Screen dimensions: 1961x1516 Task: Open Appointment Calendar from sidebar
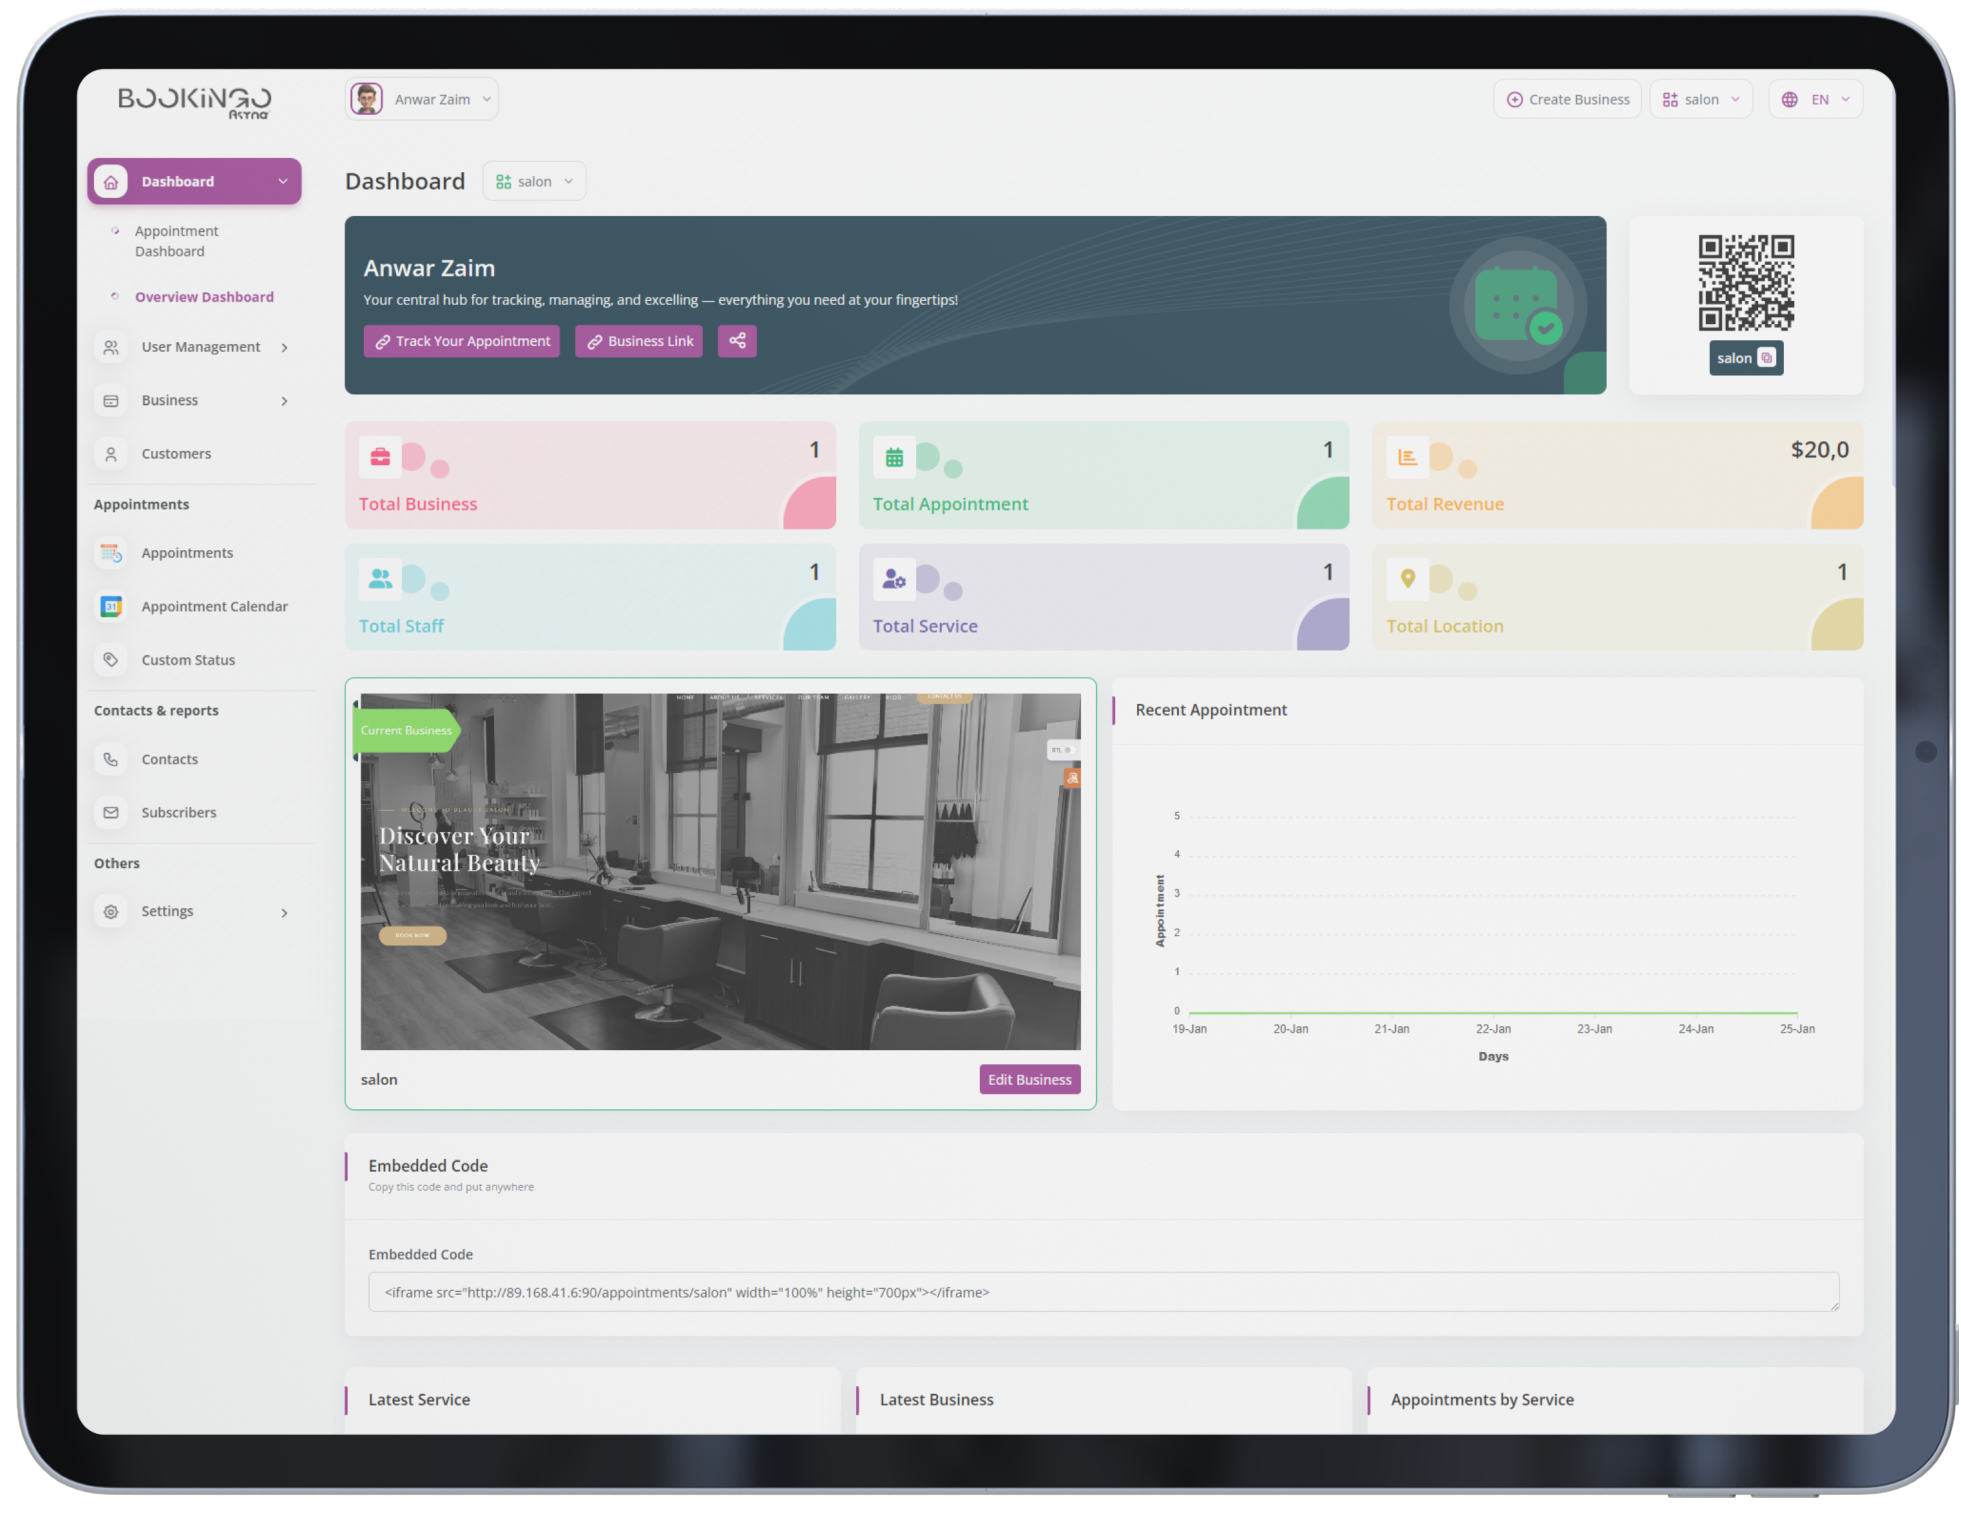click(x=213, y=606)
